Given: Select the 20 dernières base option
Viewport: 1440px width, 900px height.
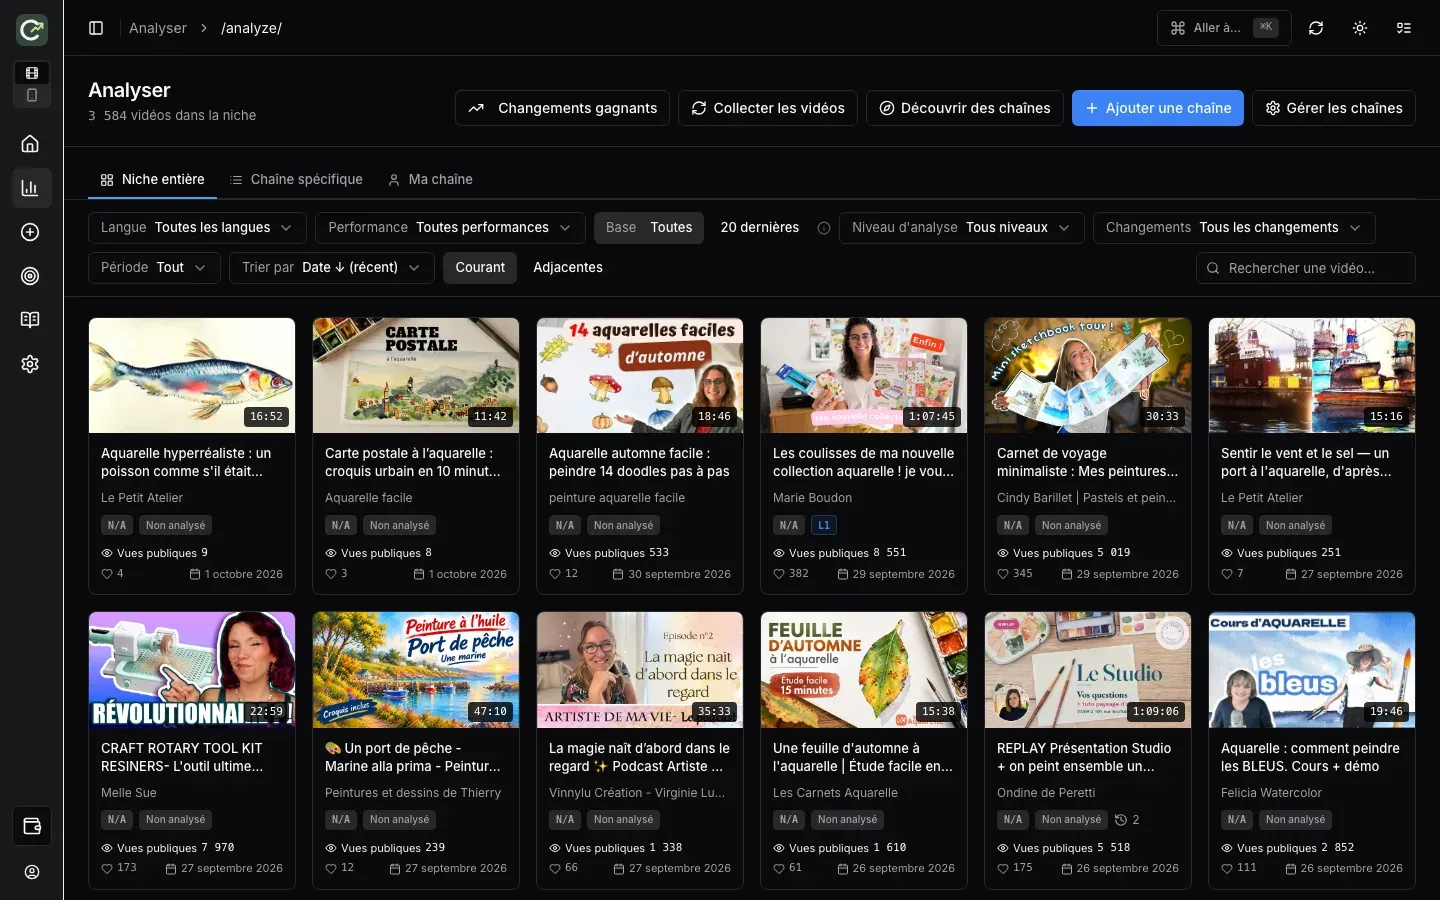Looking at the screenshot, I should pyautogui.click(x=760, y=228).
